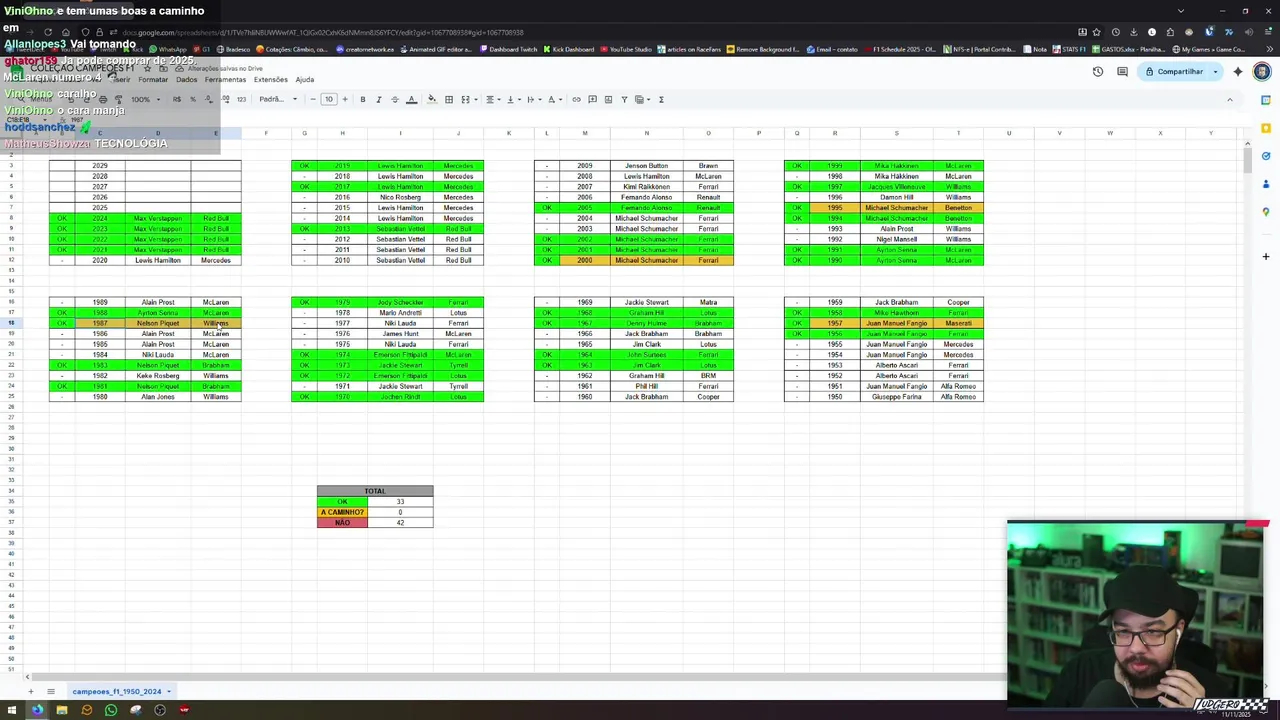Click the paint format roller icon
1280x720 pixels.
tap(118, 99)
